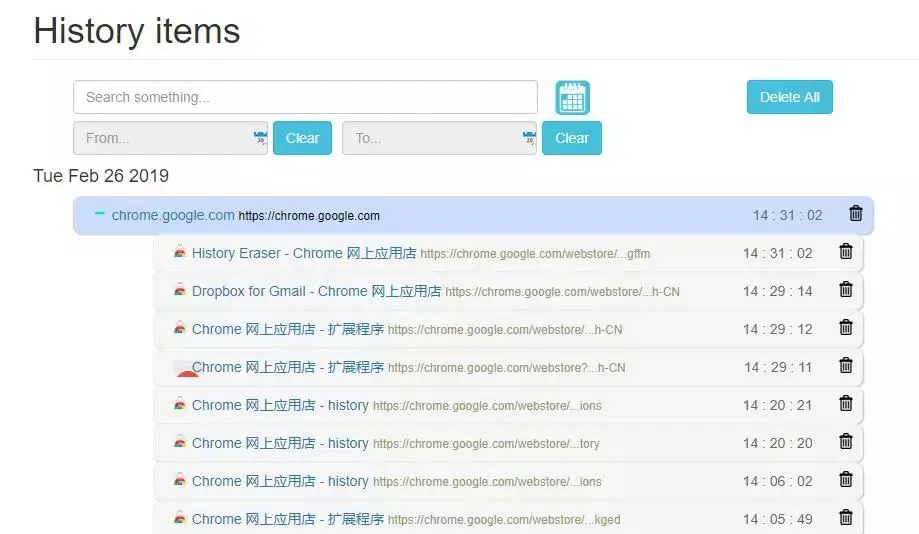The height and width of the screenshot is (534, 919).
Task: Click the Tue Feb 26 2019 date heading
Action: tap(101, 176)
